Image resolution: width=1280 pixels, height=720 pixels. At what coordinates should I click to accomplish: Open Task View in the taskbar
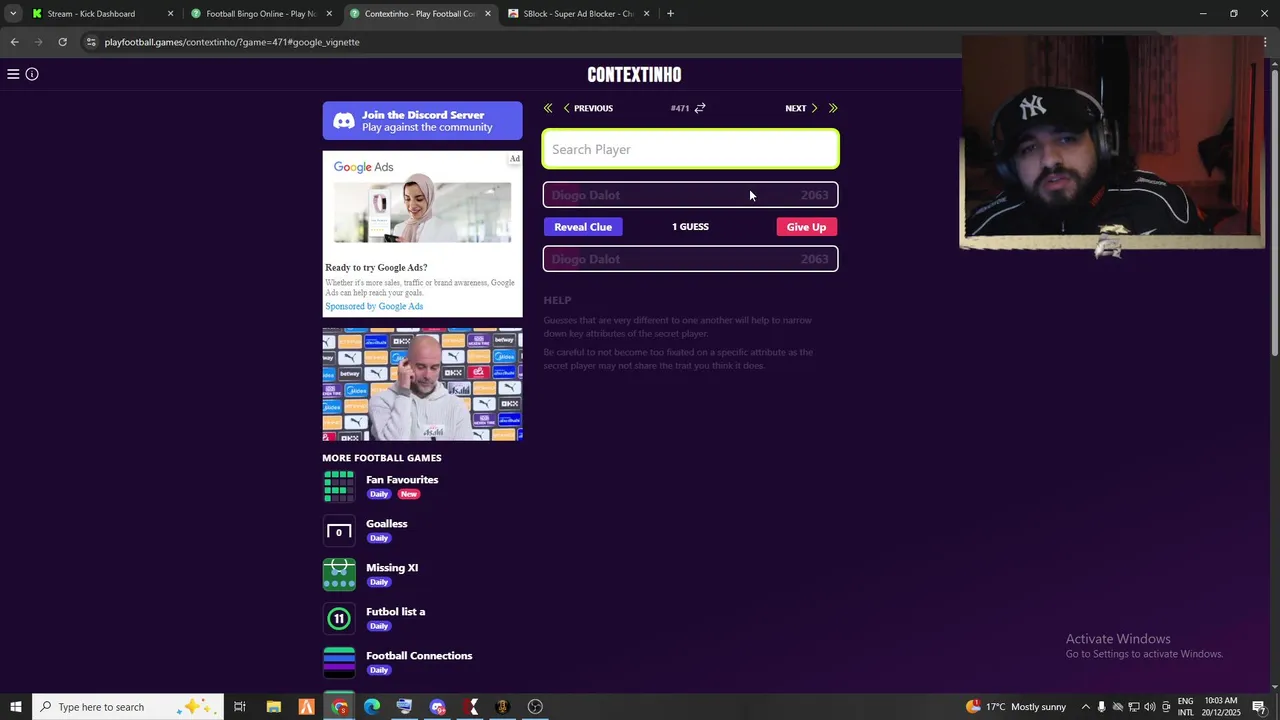click(x=240, y=707)
